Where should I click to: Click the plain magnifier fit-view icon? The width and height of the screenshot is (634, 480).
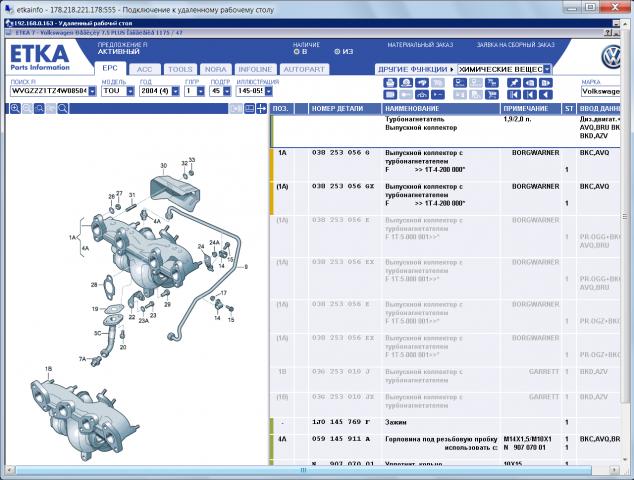pyautogui.click(x=63, y=108)
